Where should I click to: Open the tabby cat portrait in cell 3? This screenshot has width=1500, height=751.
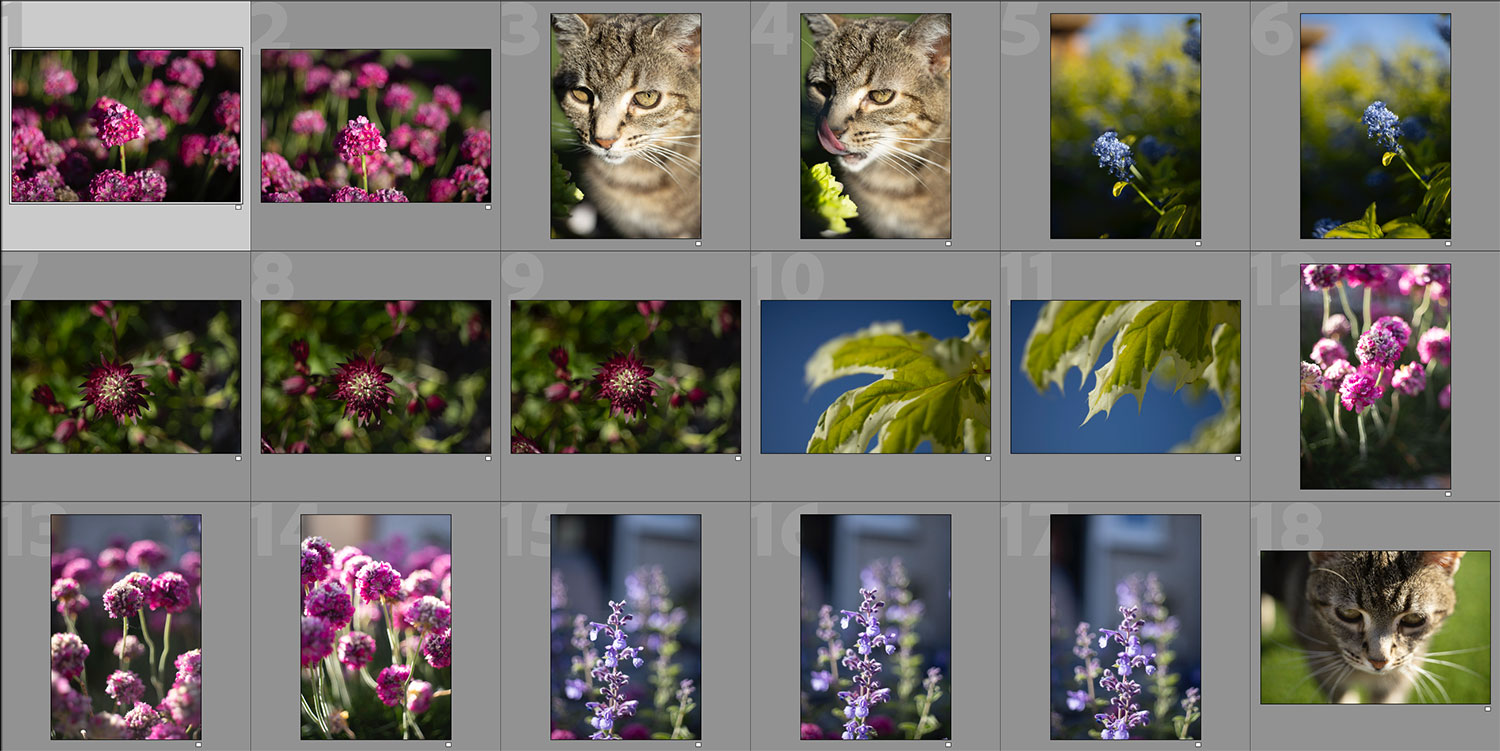pos(626,126)
